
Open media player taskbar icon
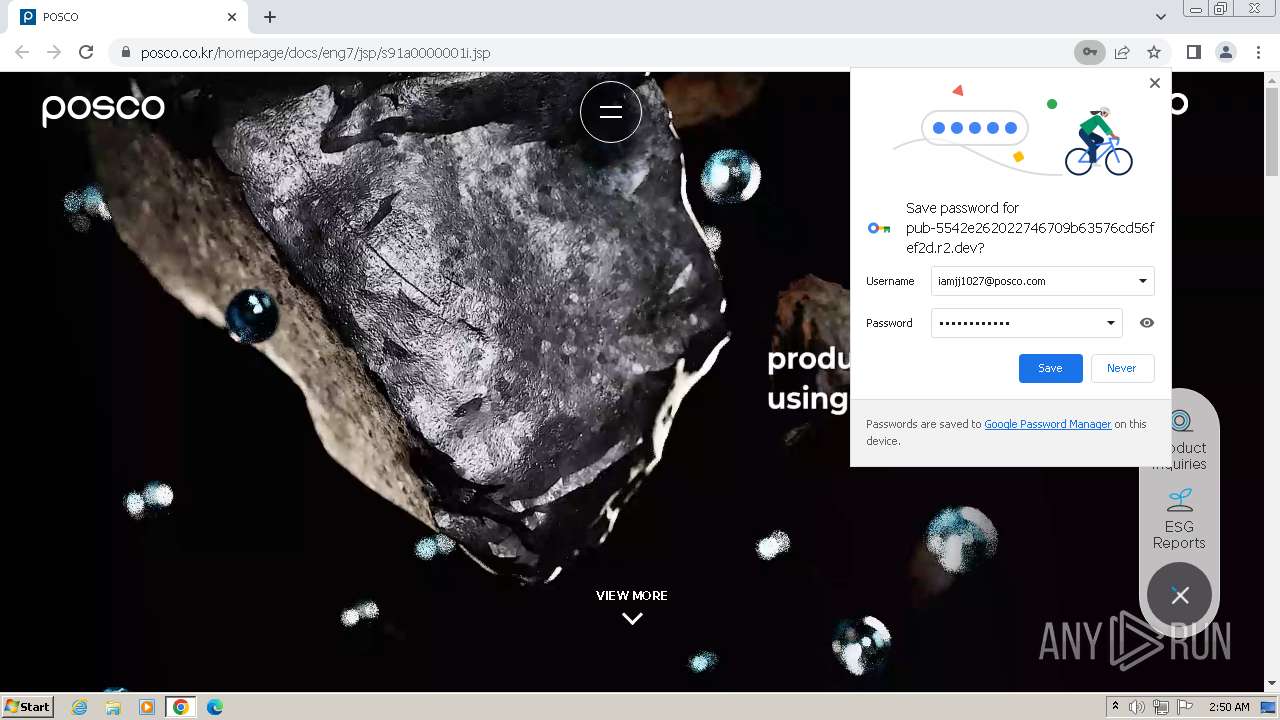[147, 707]
